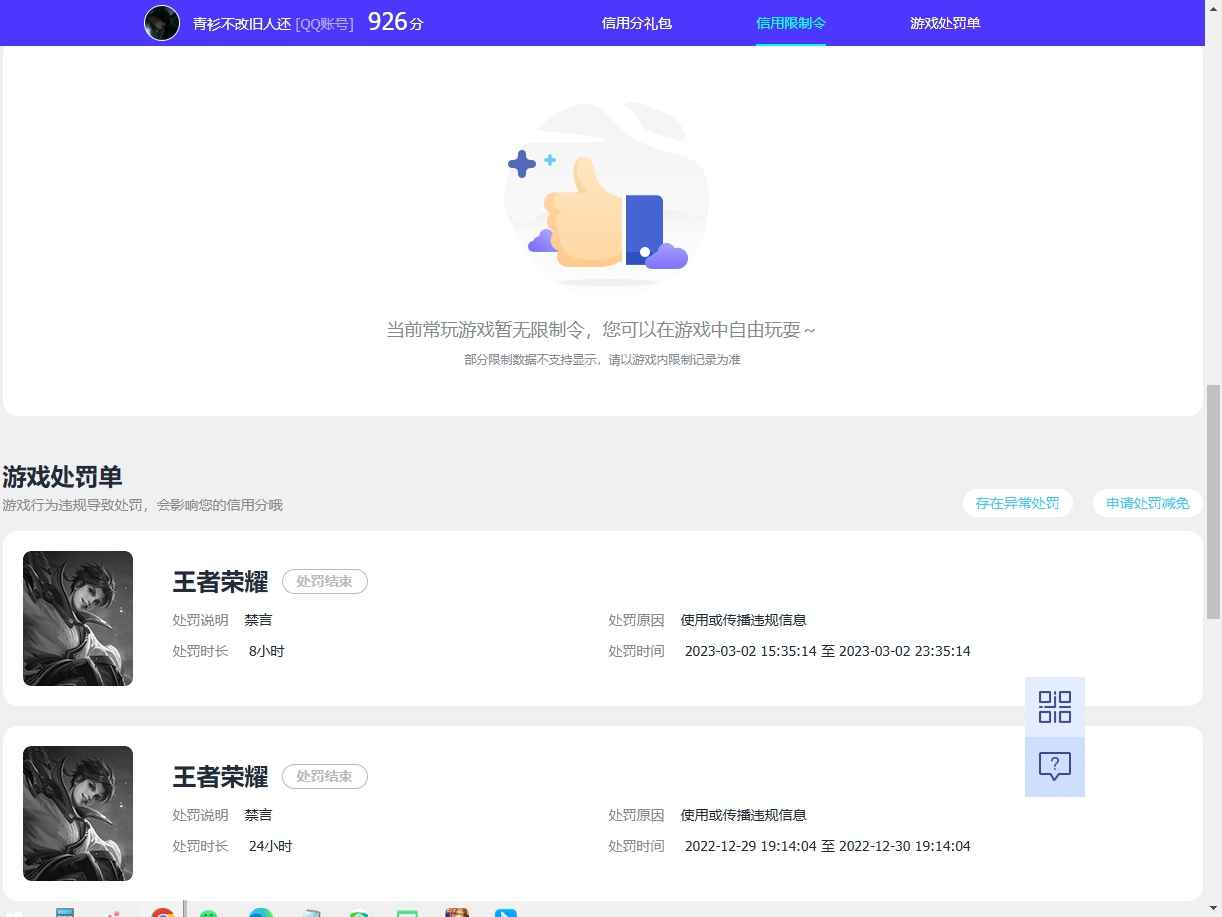Click the hero thumbnail of the 2022-12-29 record
Image resolution: width=1222 pixels, height=917 pixels.
pos(78,813)
